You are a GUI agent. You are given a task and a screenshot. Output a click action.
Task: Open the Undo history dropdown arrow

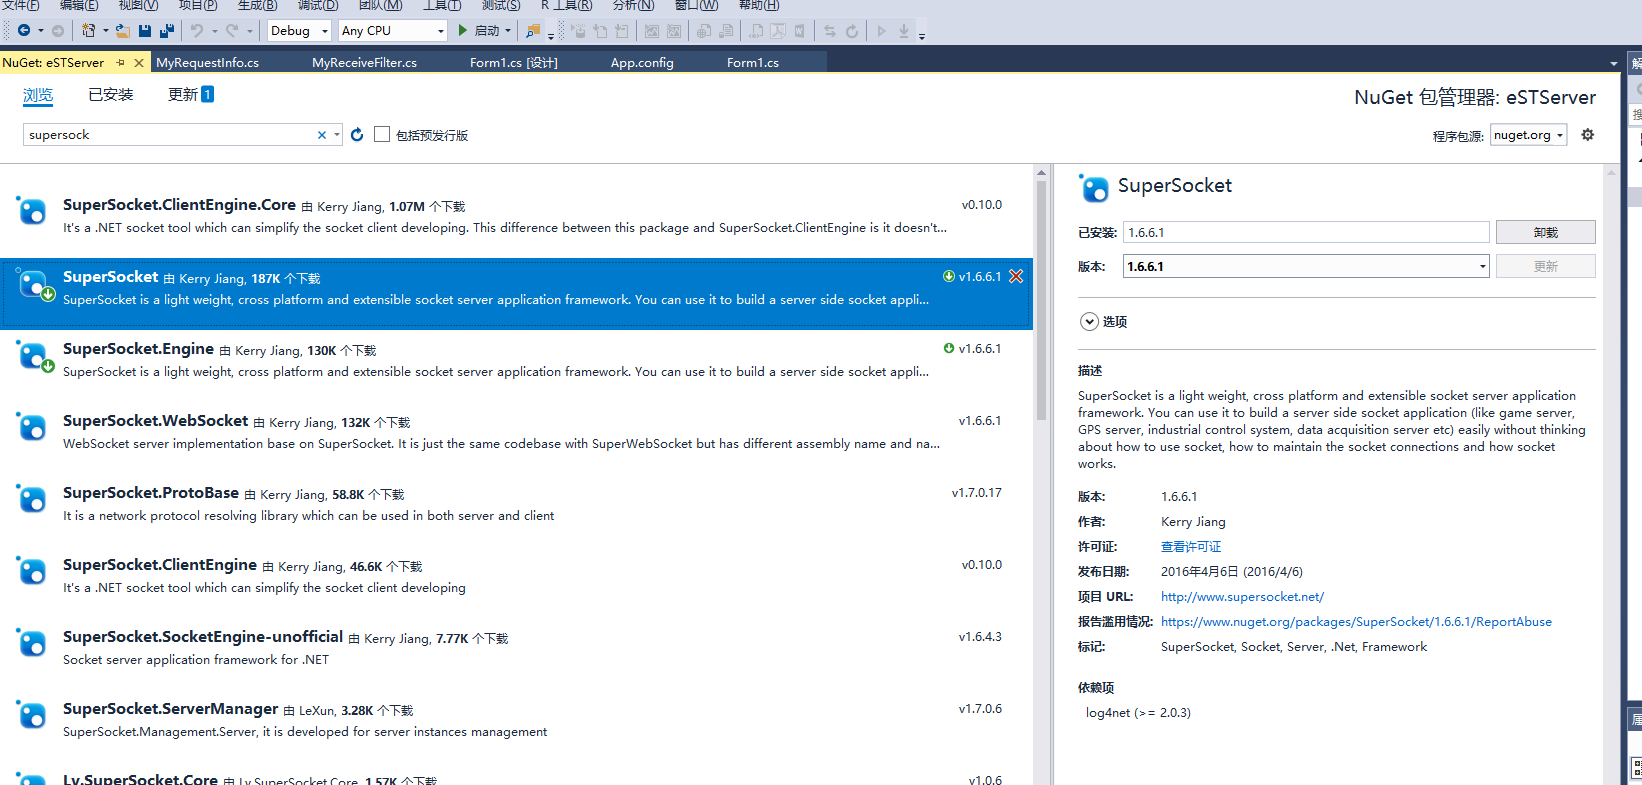pyautogui.click(x=214, y=31)
